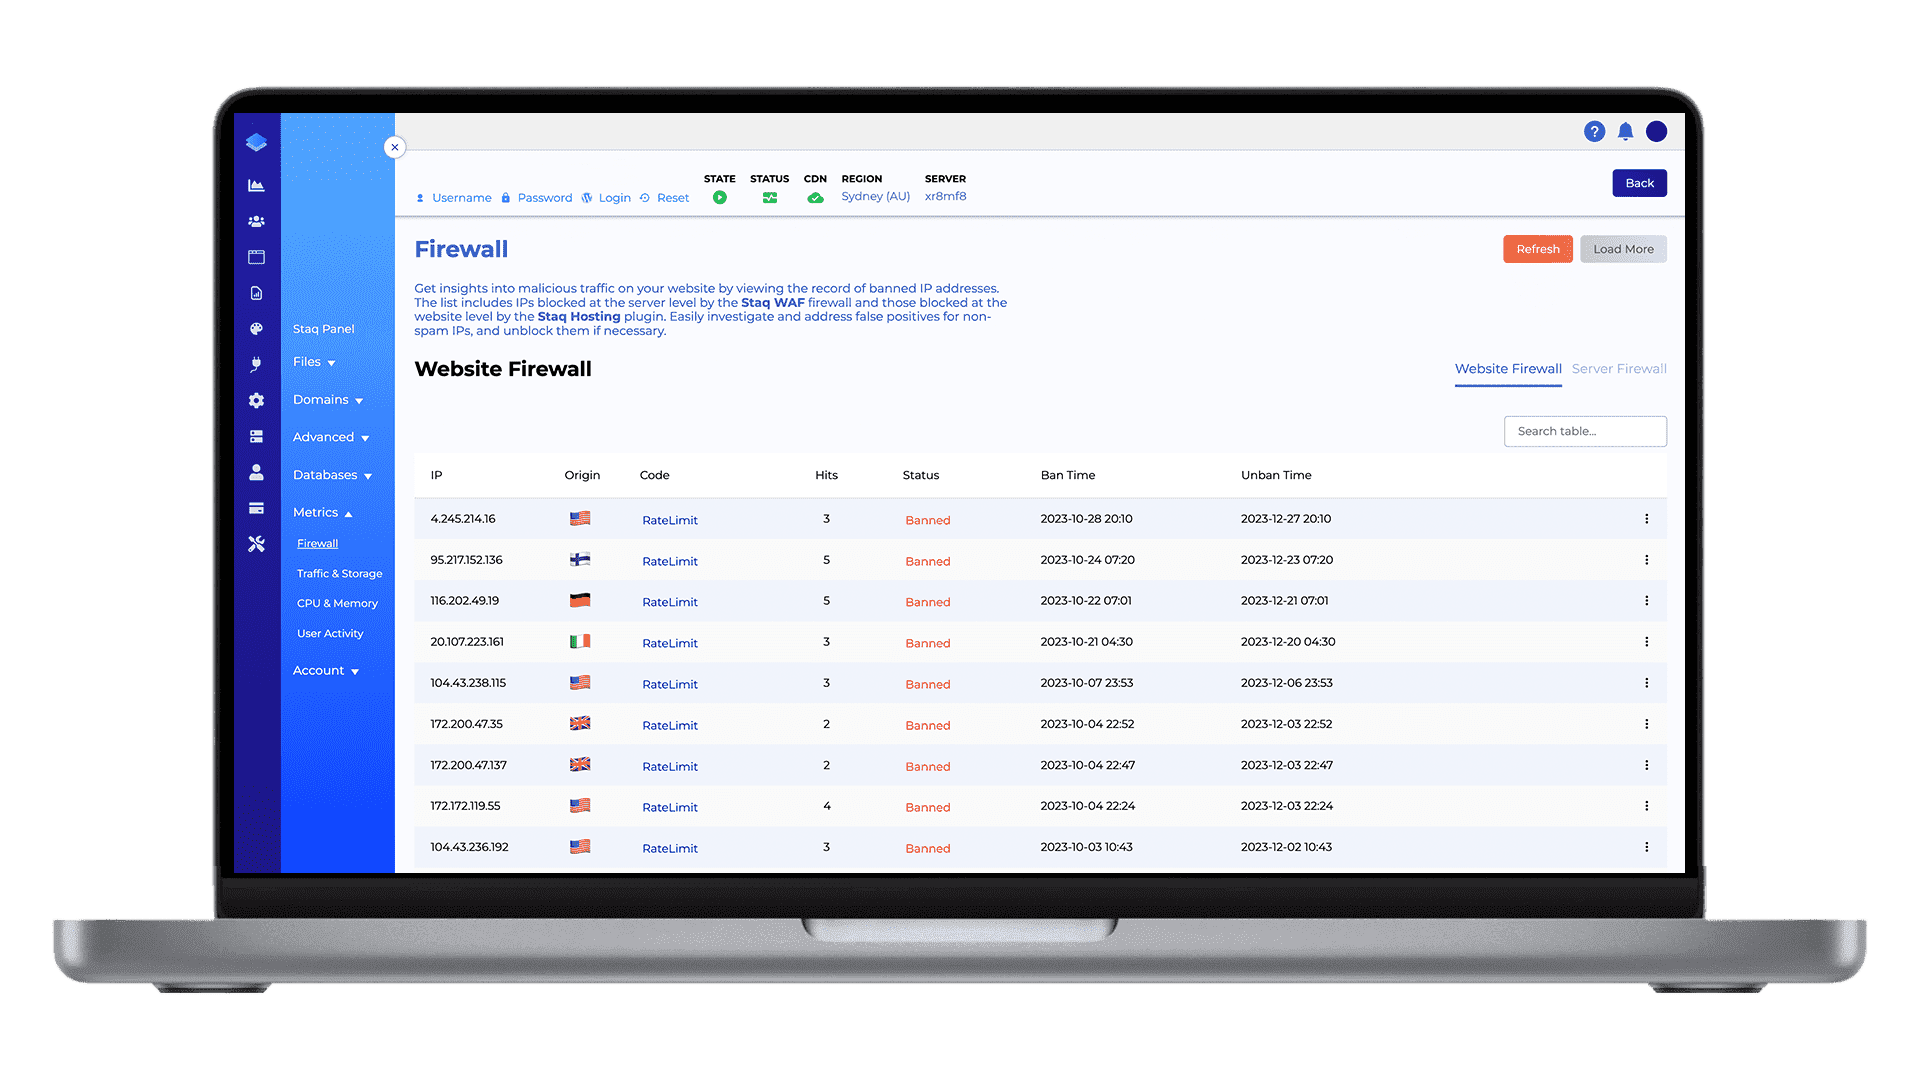The height and width of the screenshot is (1080, 1920).
Task: Click the green STATUS health indicator
Action: tap(769, 197)
